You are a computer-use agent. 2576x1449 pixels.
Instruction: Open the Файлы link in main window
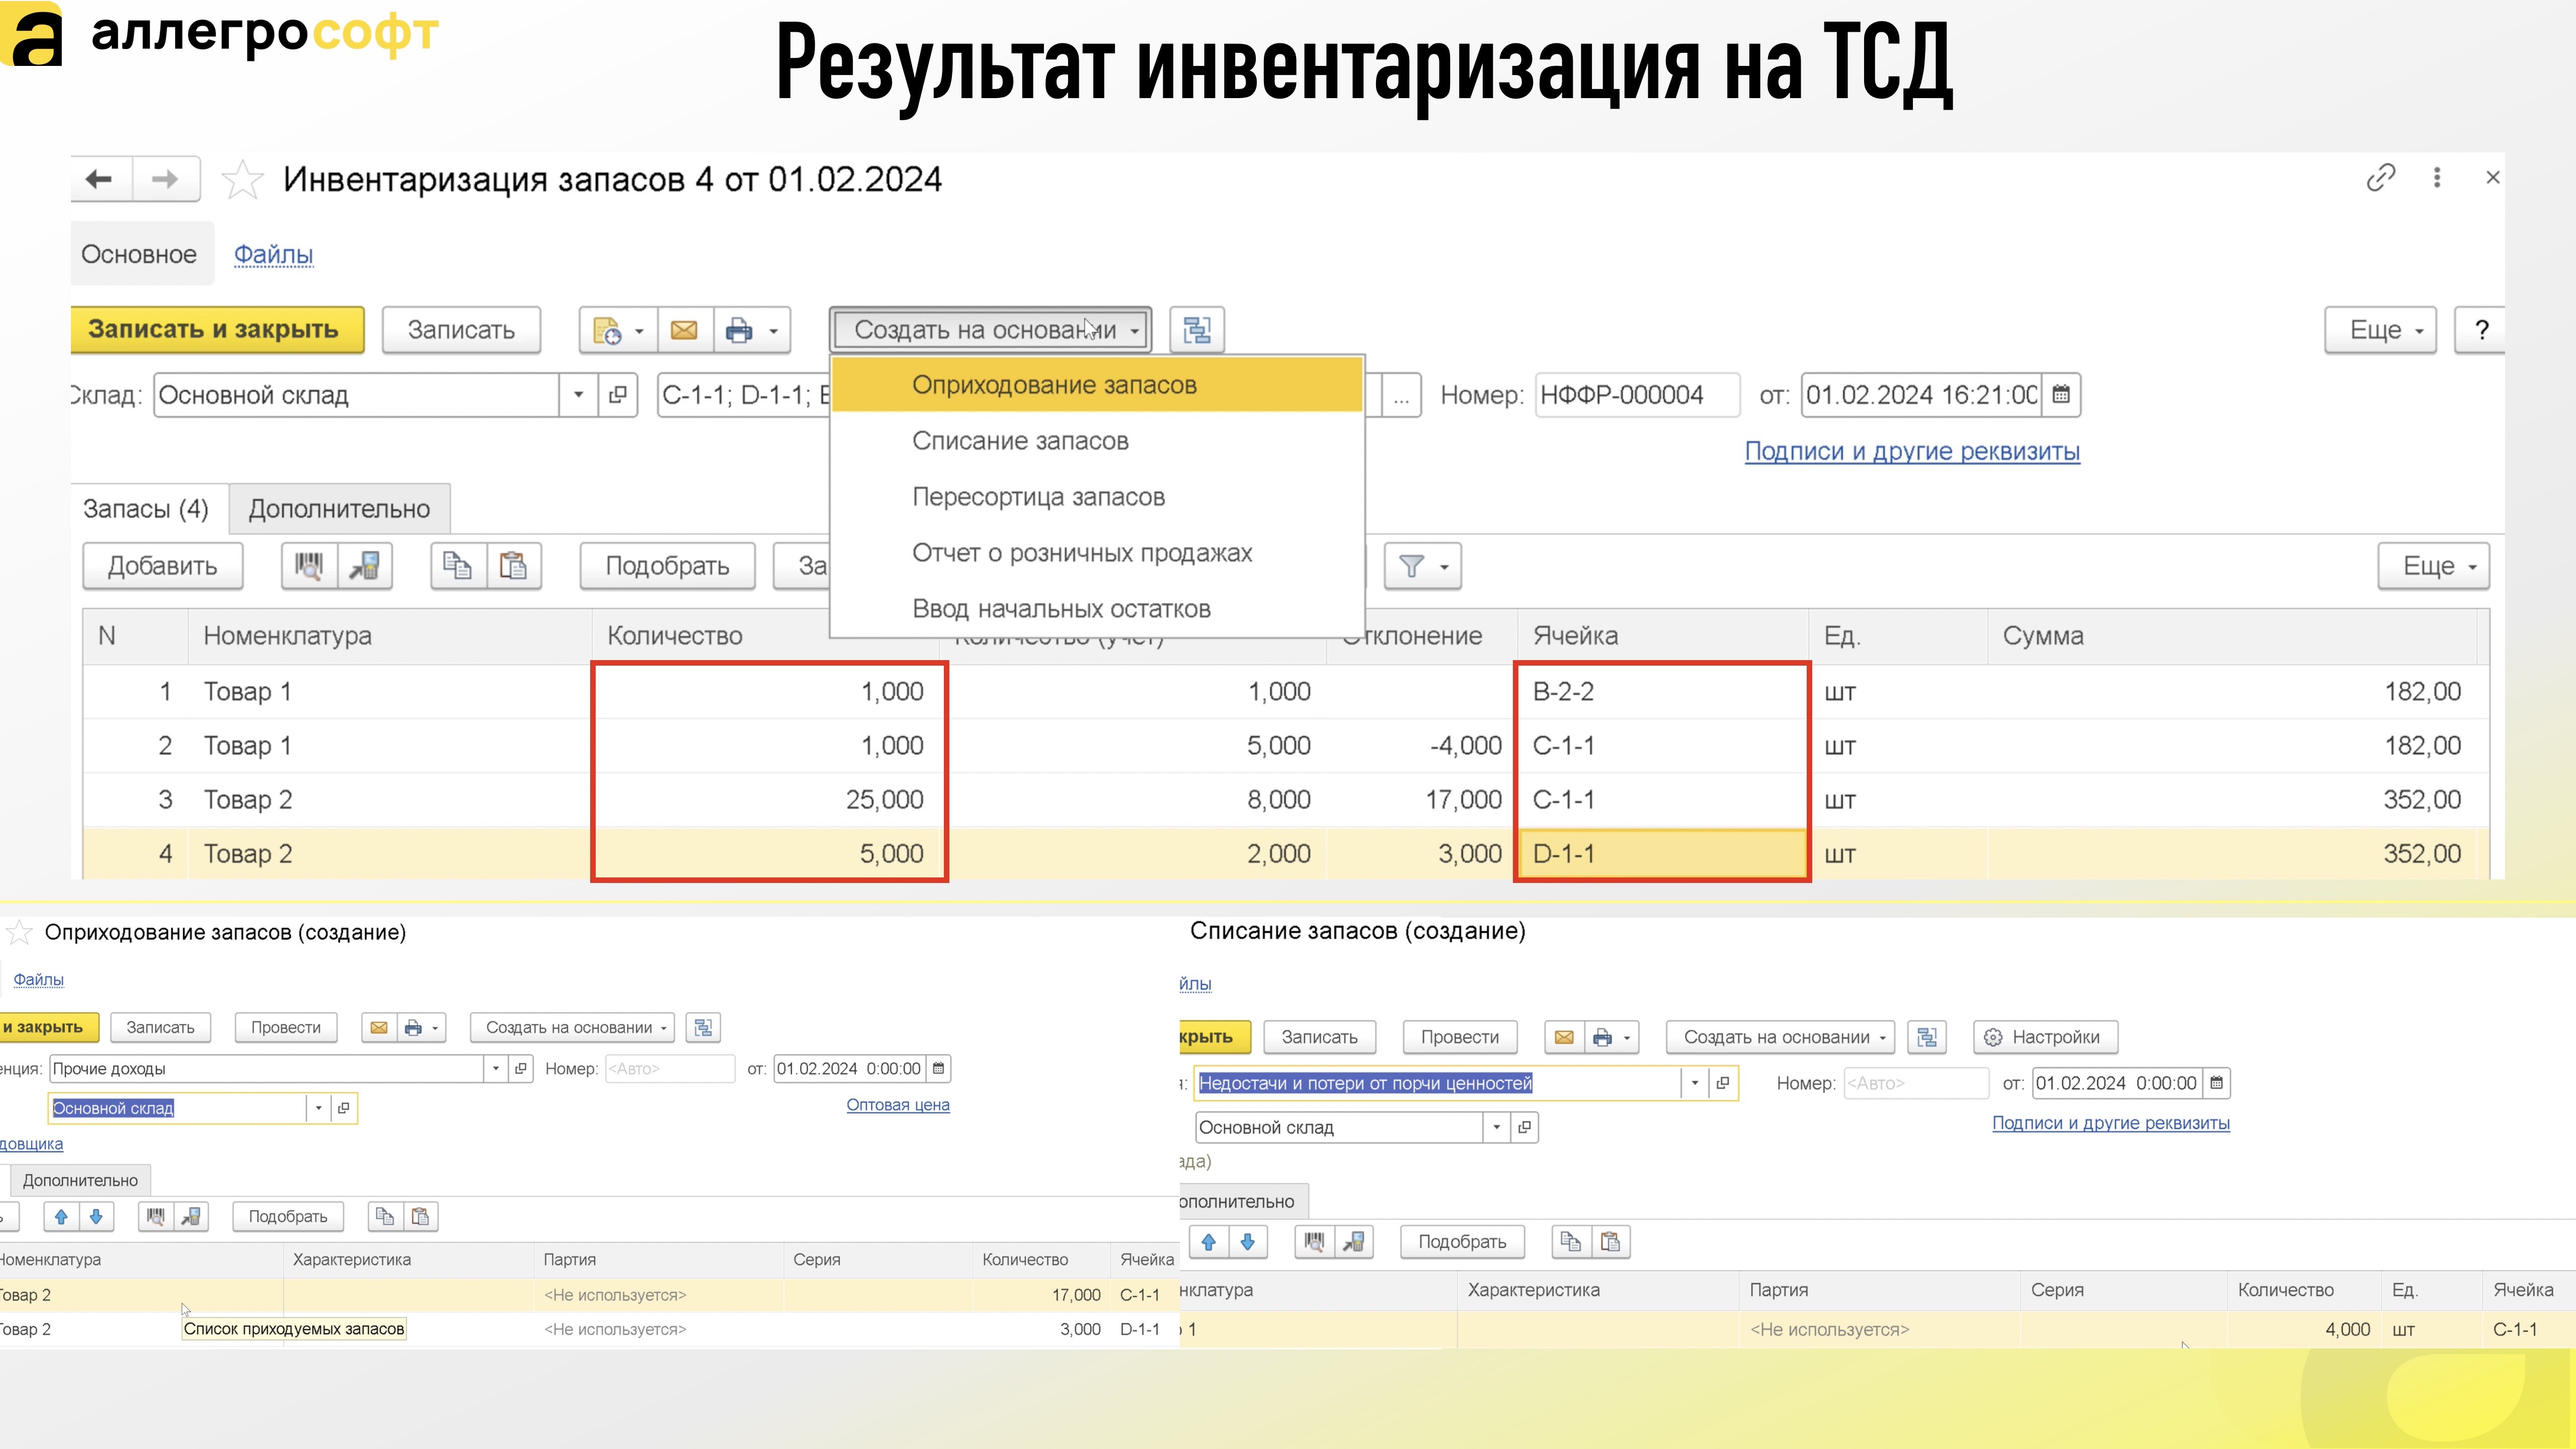click(x=273, y=255)
